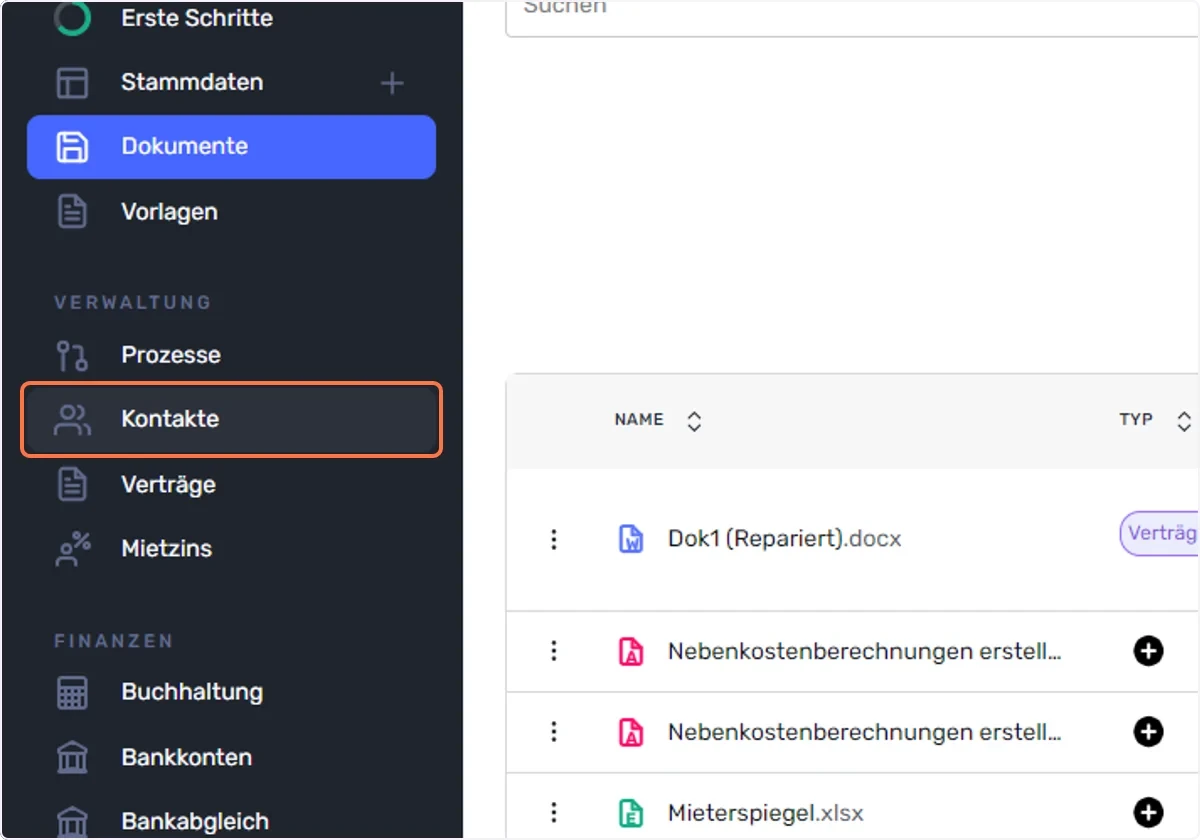Click the Mietzins percent-person icon
The height and width of the screenshot is (840, 1200).
tap(72, 549)
